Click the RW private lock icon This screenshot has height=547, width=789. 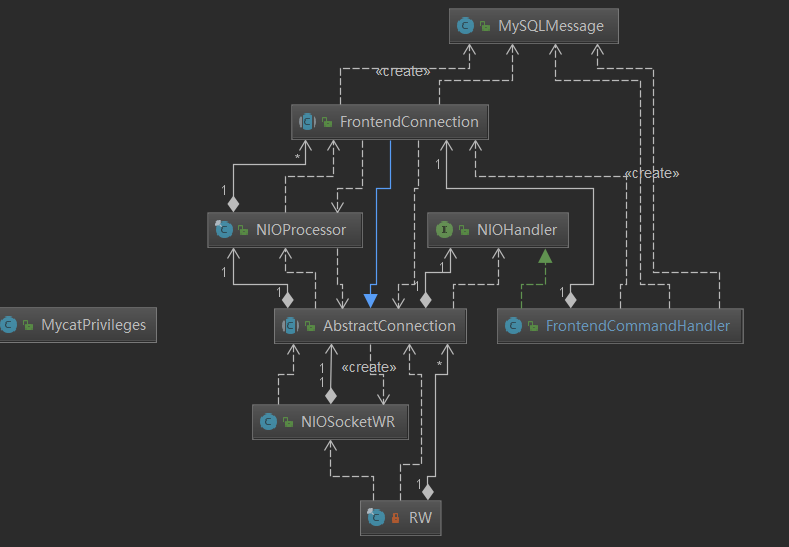pos(396,518)
